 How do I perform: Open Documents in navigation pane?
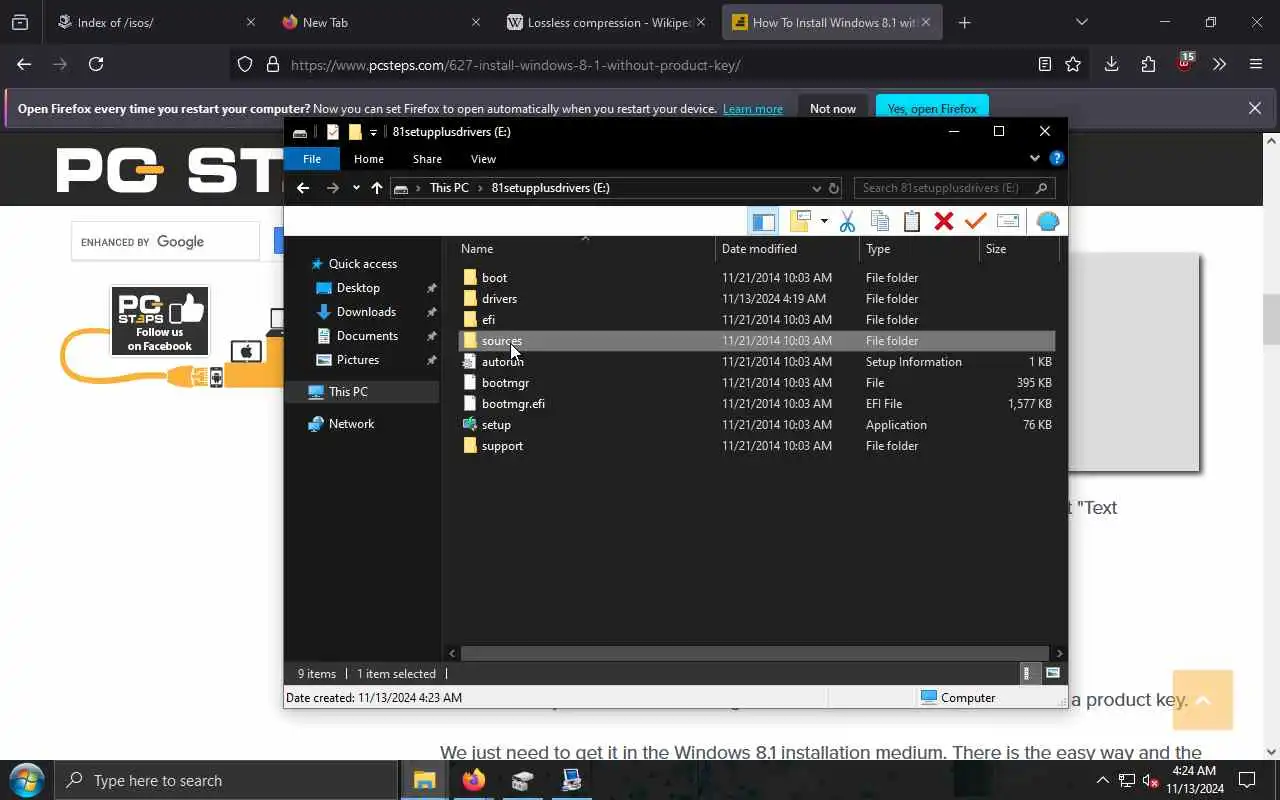click(367, 336)
